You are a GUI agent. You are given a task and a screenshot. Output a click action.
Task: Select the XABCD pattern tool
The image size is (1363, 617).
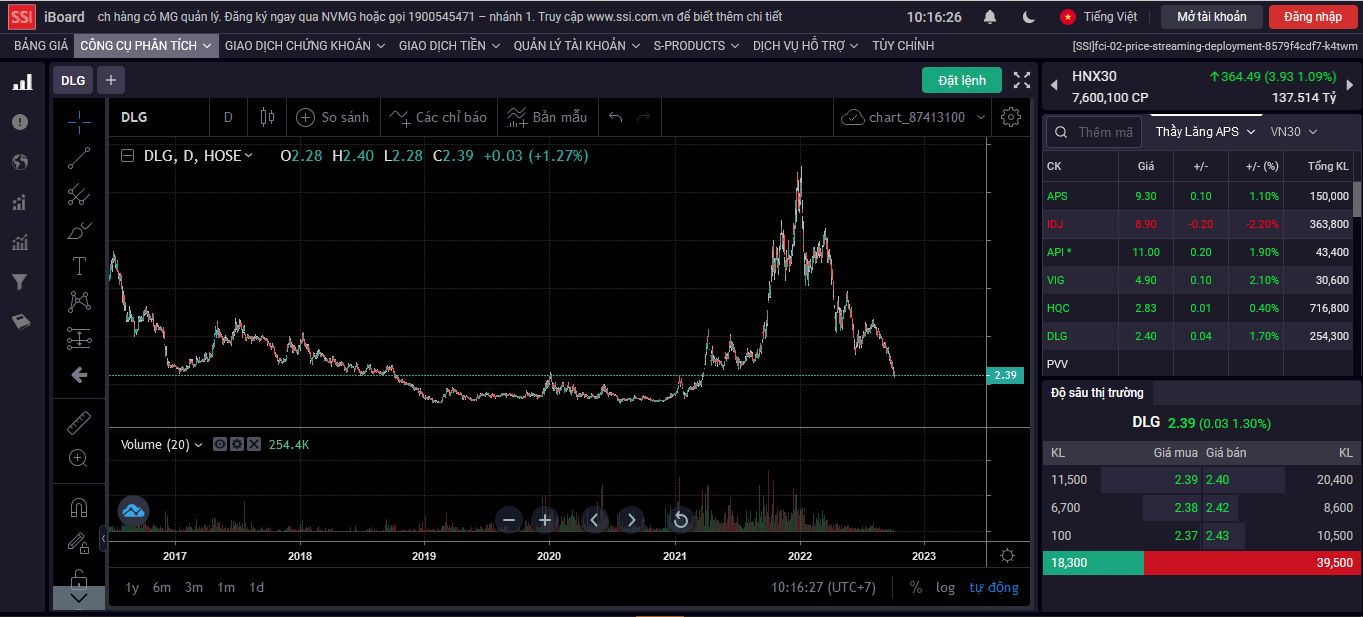click(79, 302)
